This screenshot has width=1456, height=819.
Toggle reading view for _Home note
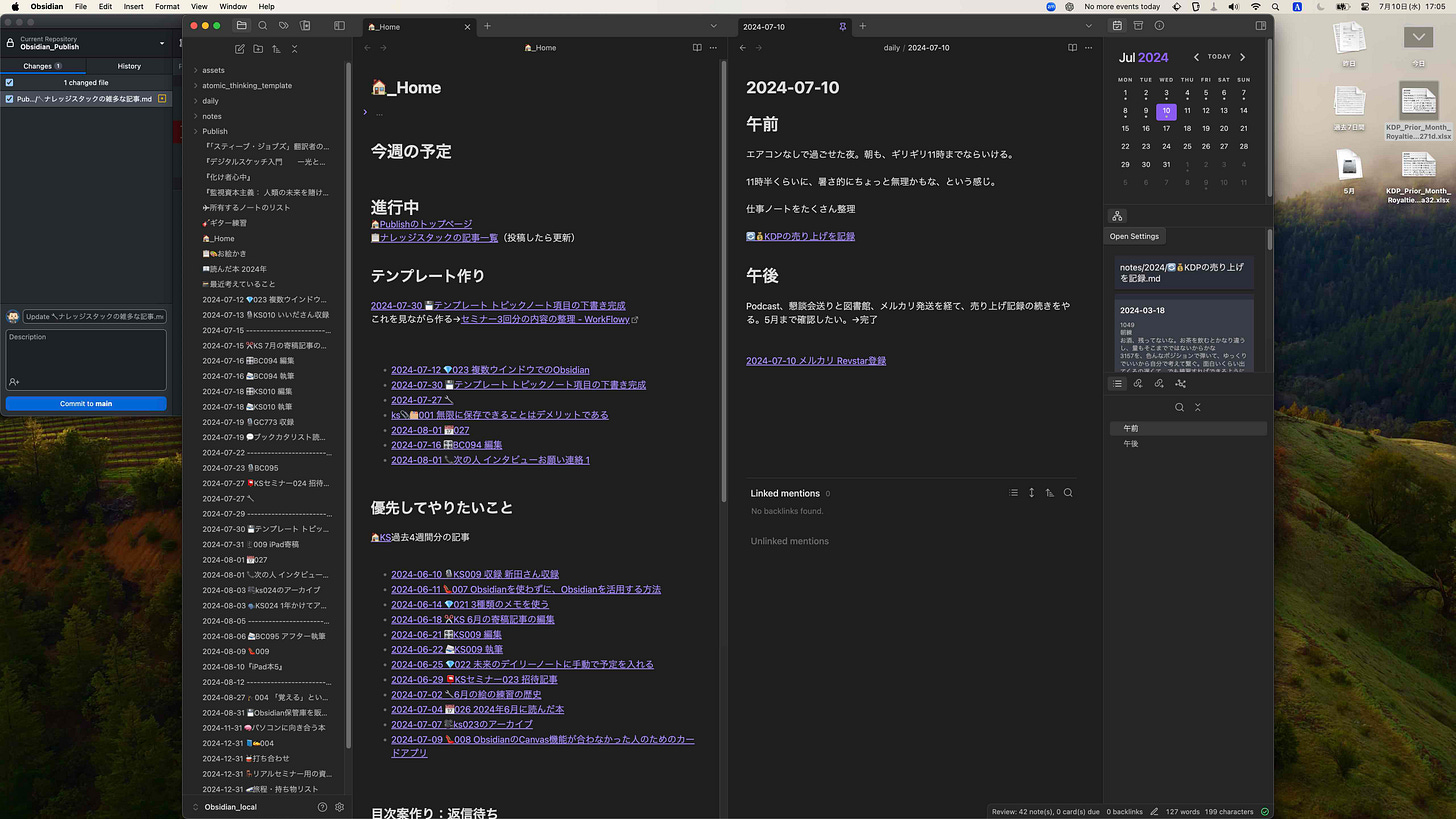point(697,48)
